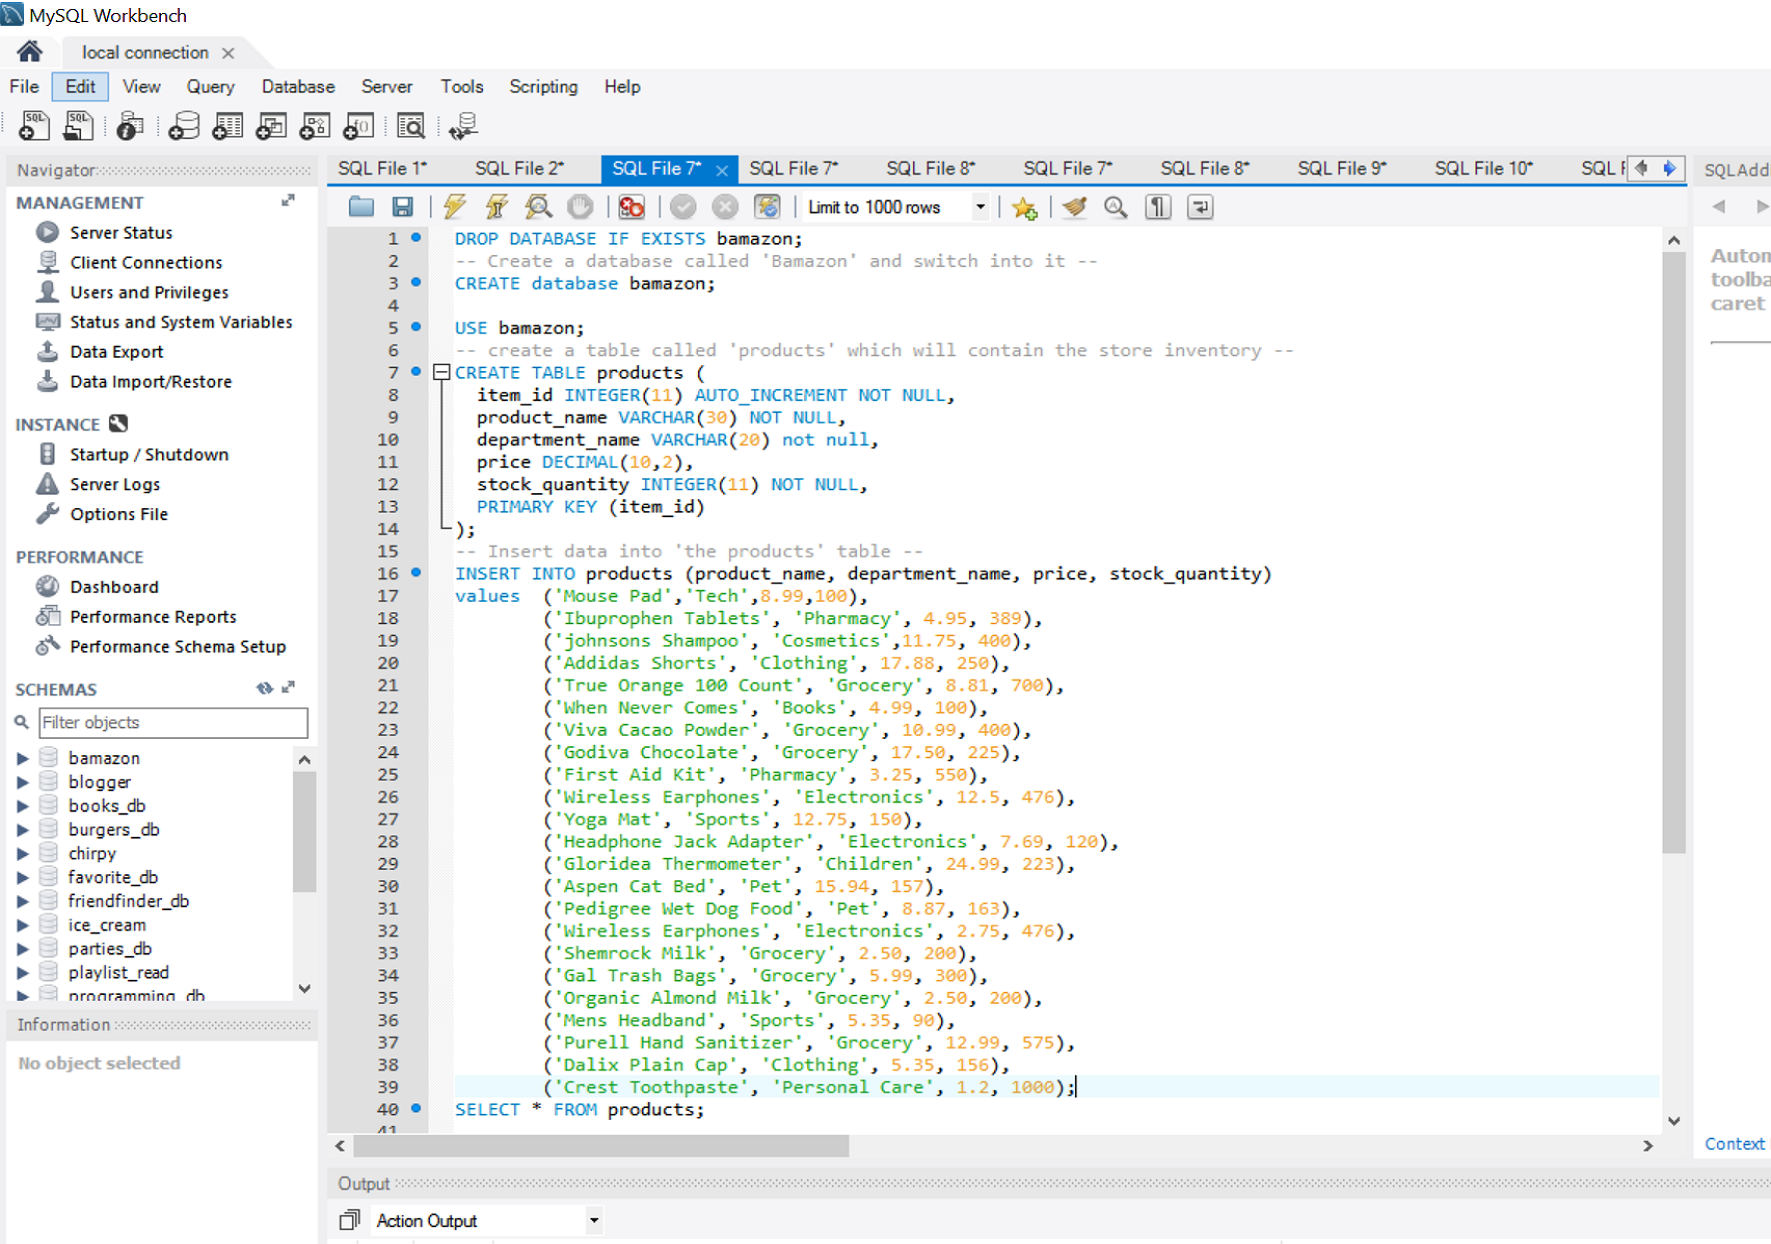This screenshot has width=1771, height=1244.
Task: Search table data icon in main toolbar
Action: click(x=411, y=125)
